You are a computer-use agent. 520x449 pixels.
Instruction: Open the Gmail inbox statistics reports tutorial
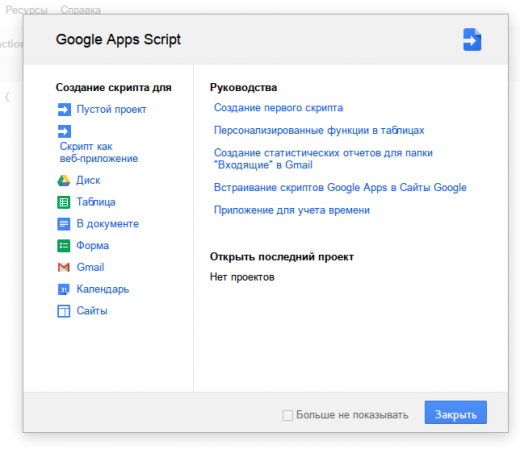tap(323, 159)
